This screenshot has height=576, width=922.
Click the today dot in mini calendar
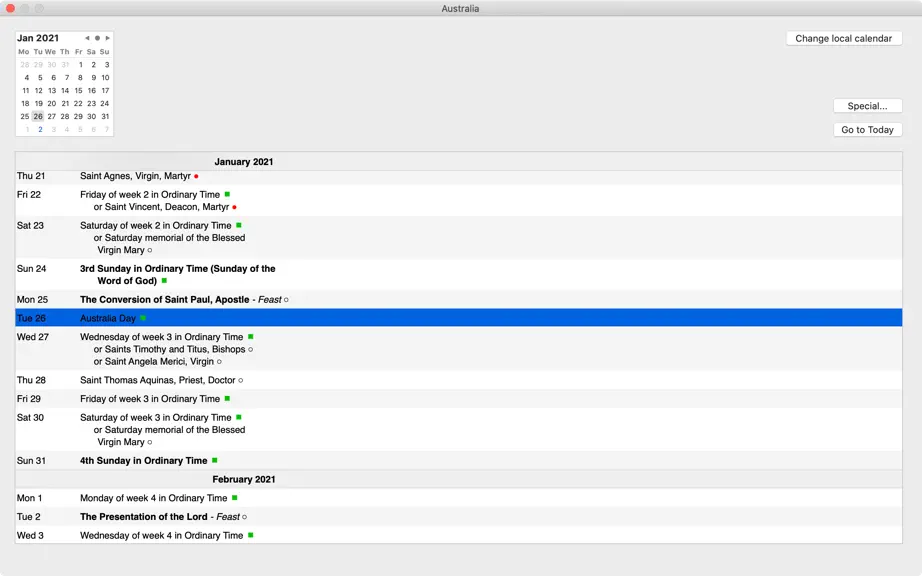(98, 38)
